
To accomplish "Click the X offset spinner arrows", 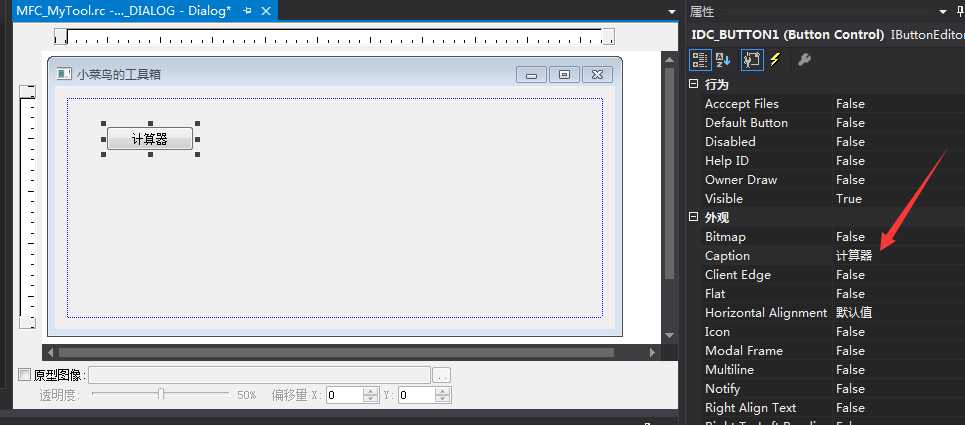I will (x=371, y=395).
